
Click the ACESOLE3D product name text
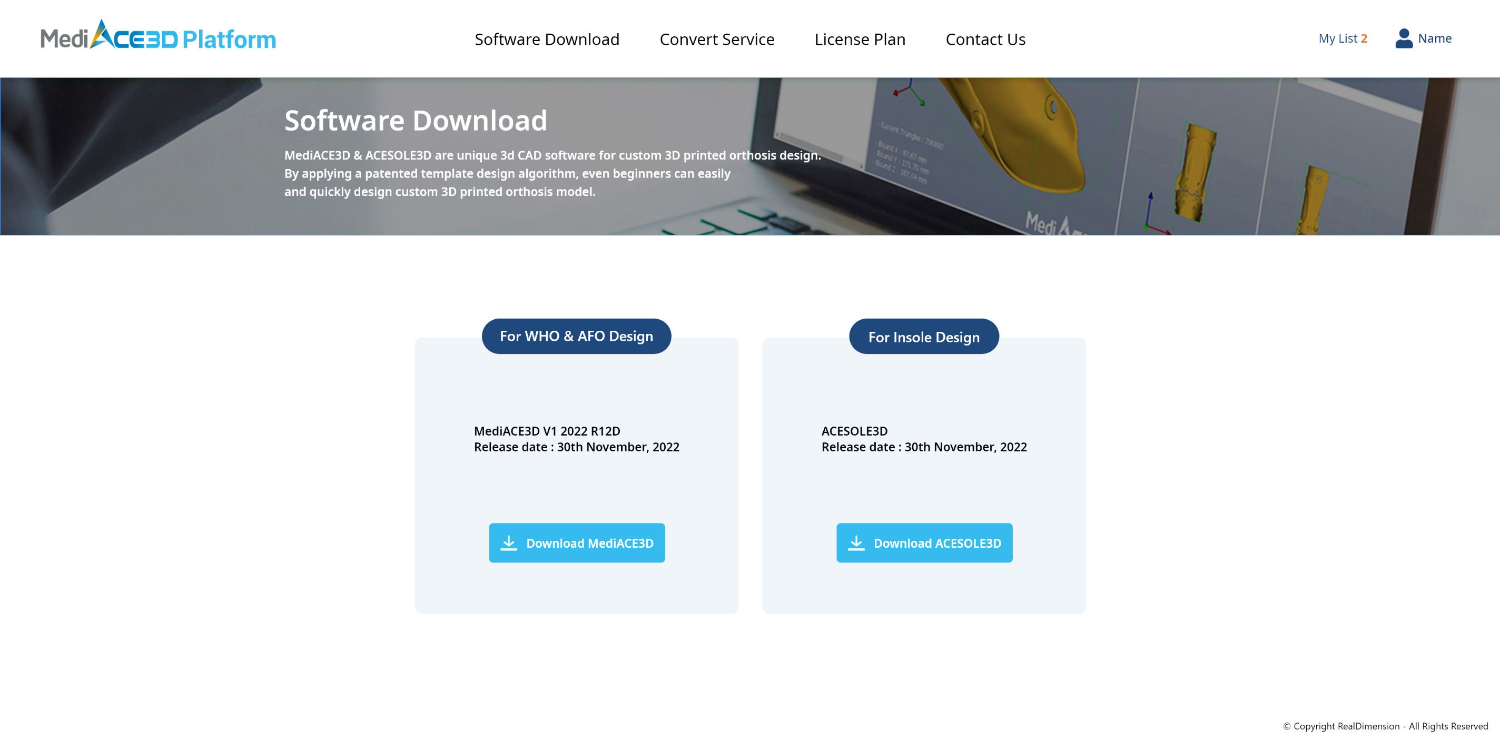click(855, 431)
